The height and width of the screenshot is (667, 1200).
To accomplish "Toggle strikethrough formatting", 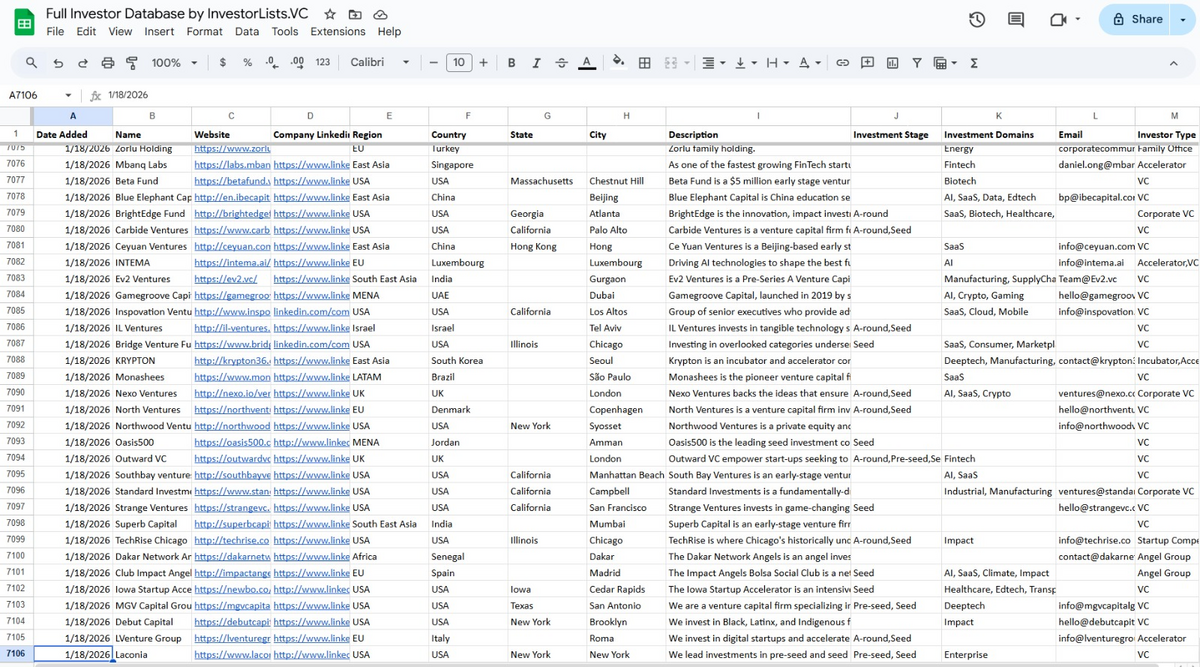I will 559,62.
